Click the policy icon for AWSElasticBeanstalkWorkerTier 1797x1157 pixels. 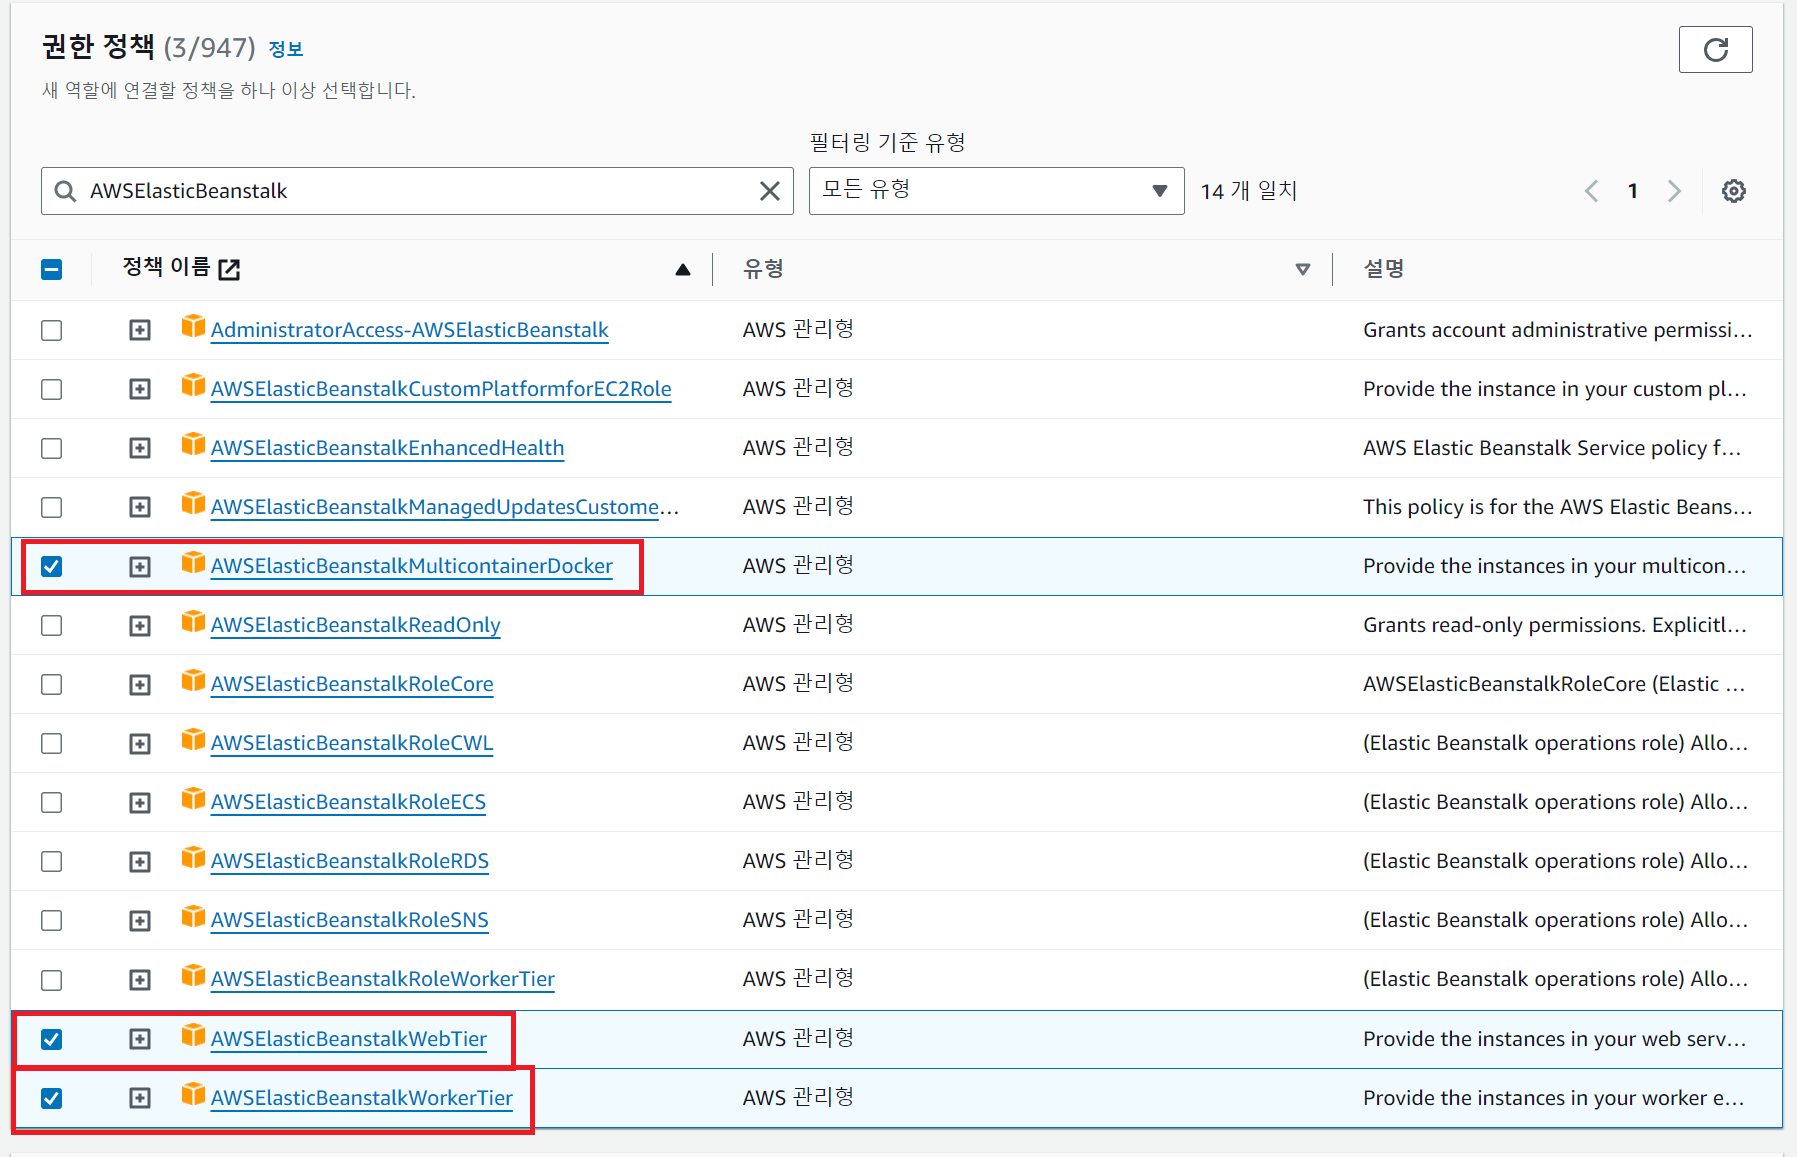click(x=193, y=1096)
